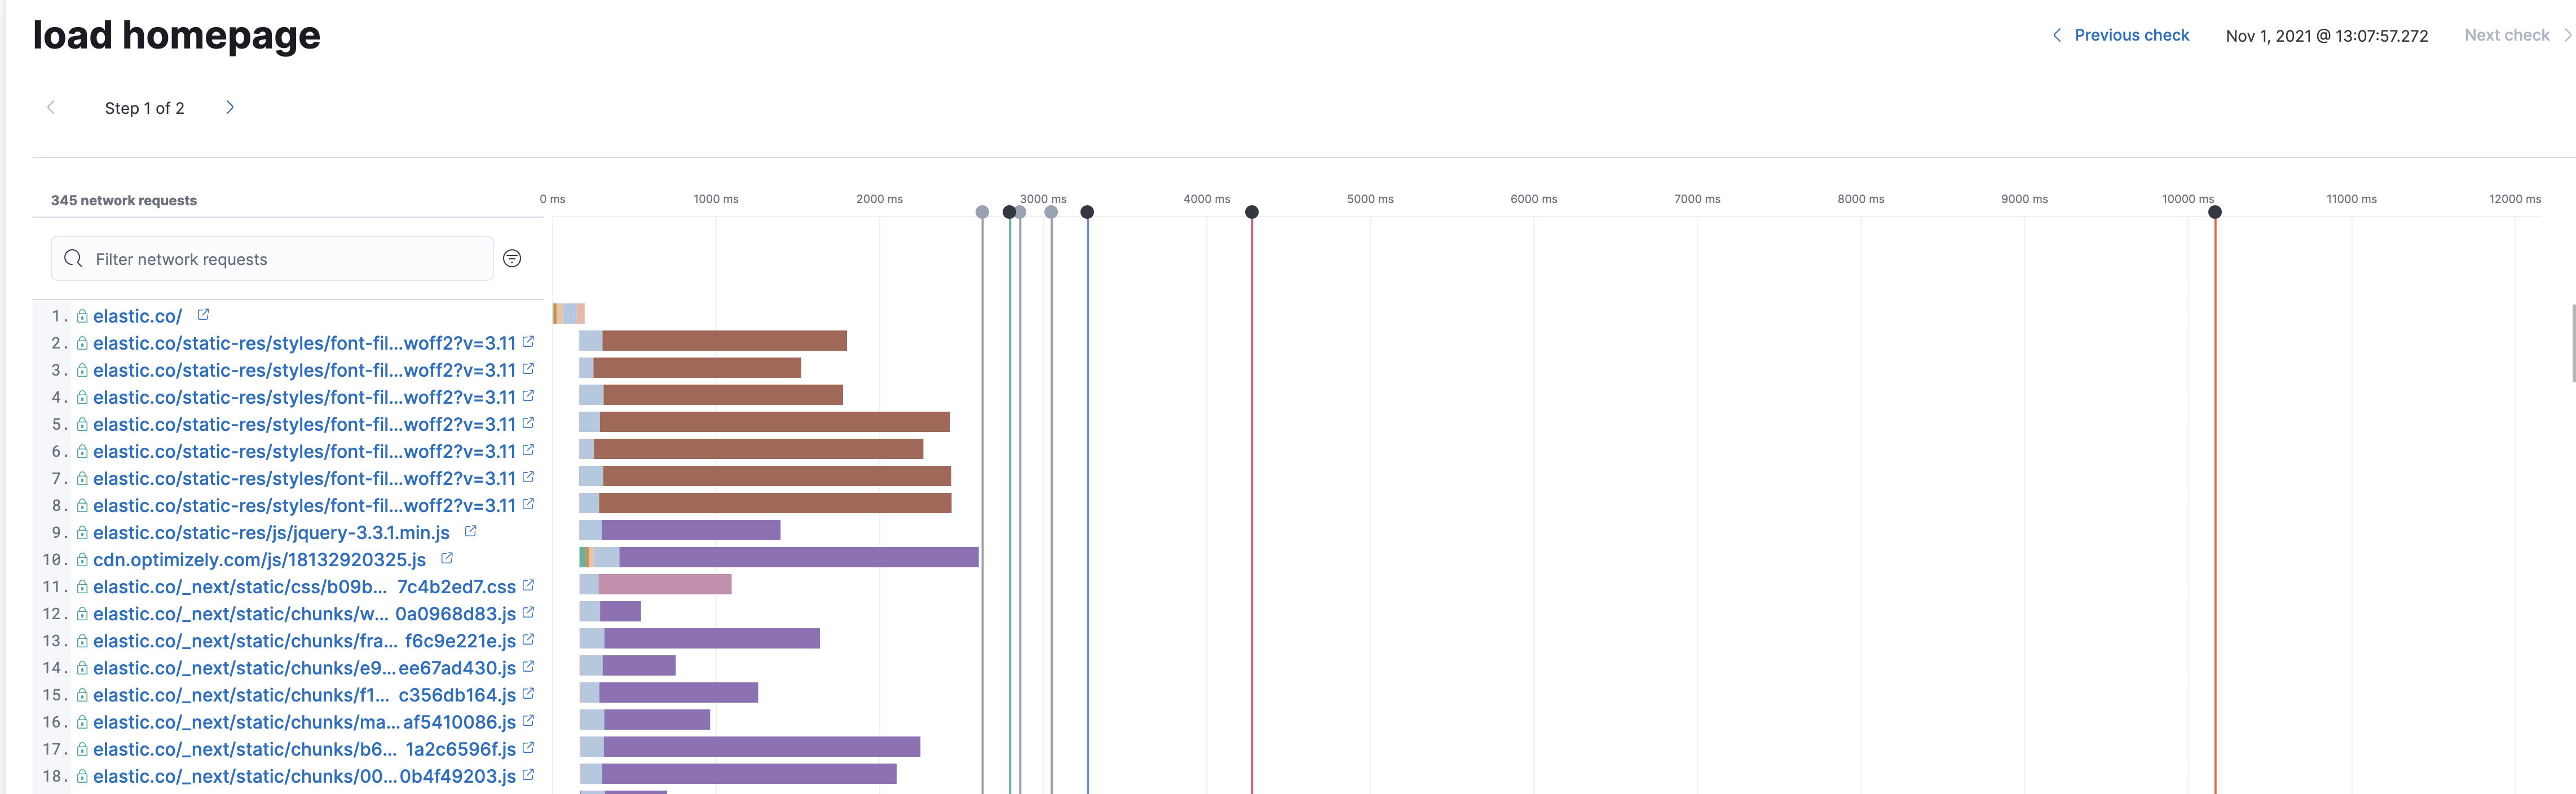The height and width of the screenshot is (794, 2576).
Task: Select purple bar for jquery request row 9
Action: [691, 529]
